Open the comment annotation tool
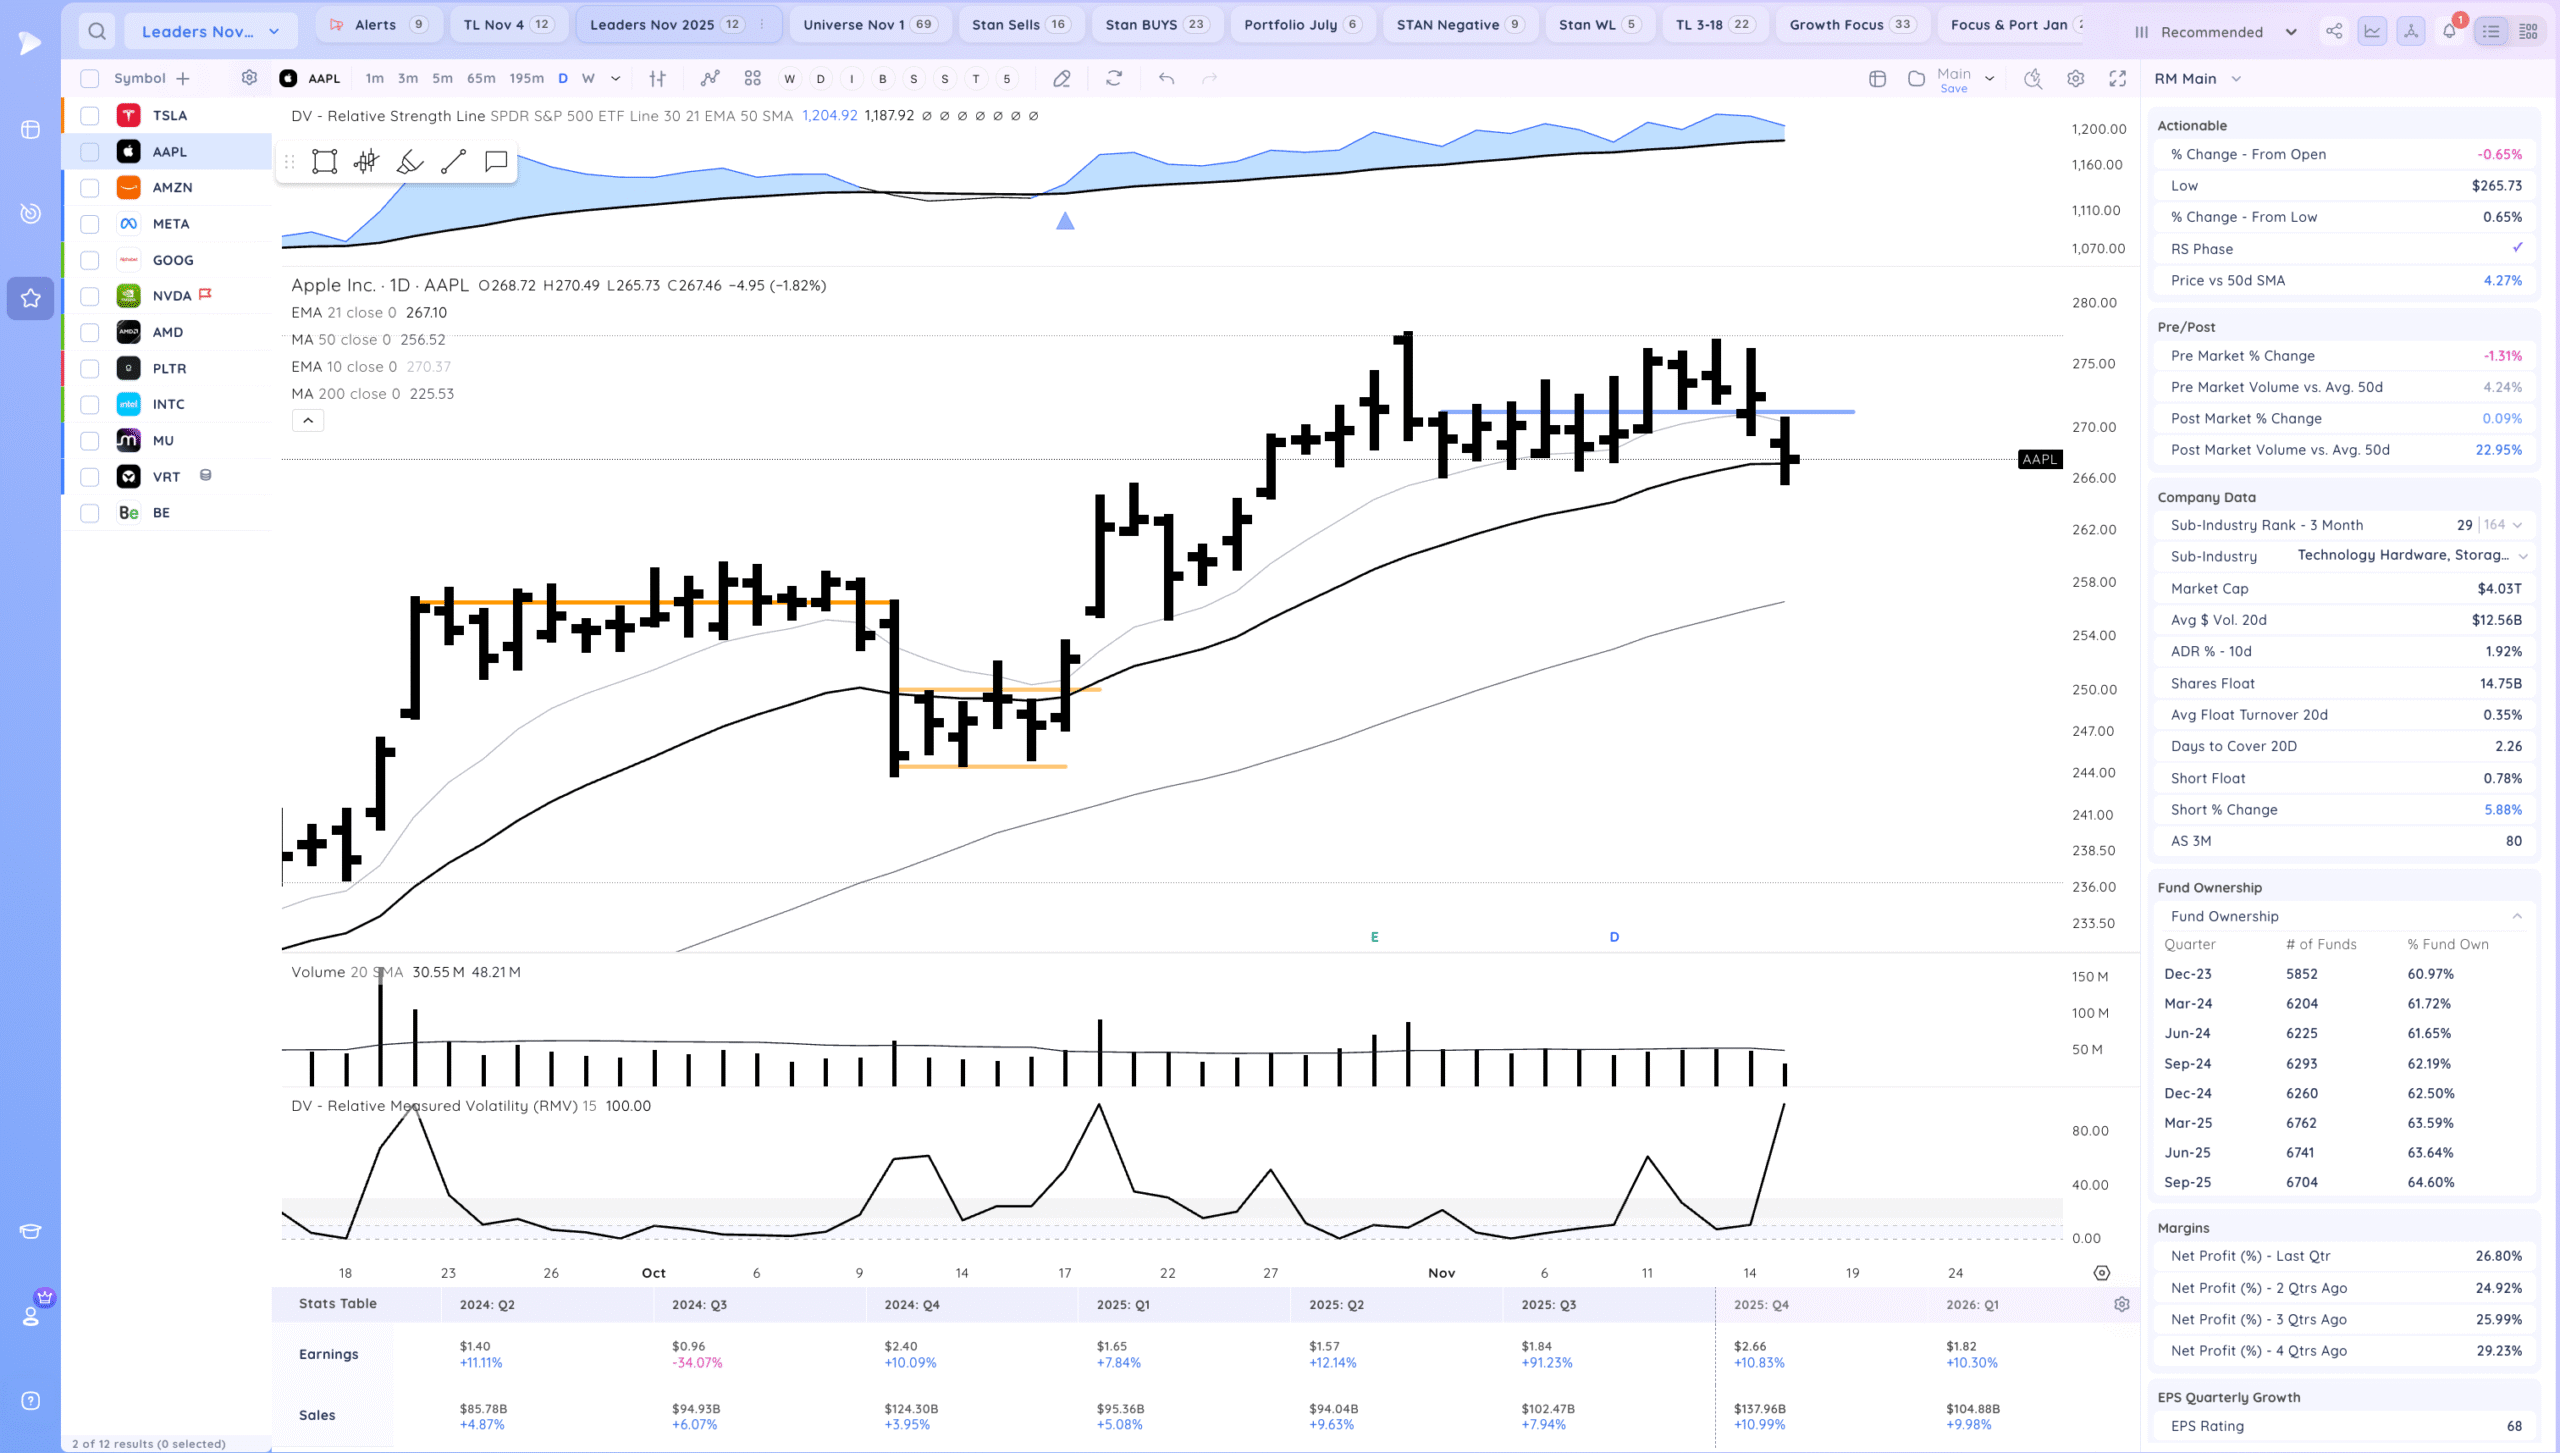This screenshot has height=1453, width=2560. pyautogui.click(x=496, y=161)
